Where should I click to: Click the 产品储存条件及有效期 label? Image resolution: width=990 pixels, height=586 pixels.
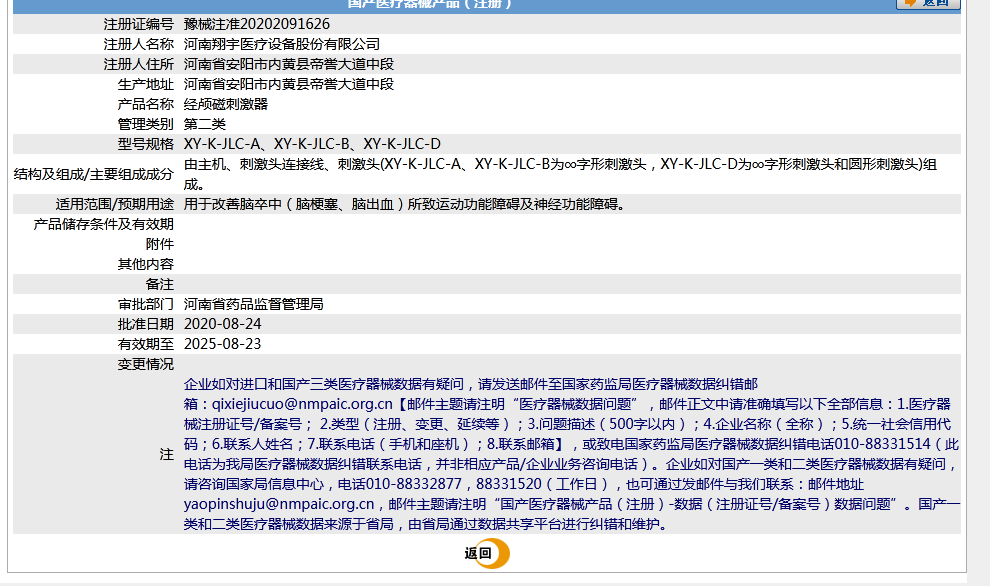coord(104,224)
